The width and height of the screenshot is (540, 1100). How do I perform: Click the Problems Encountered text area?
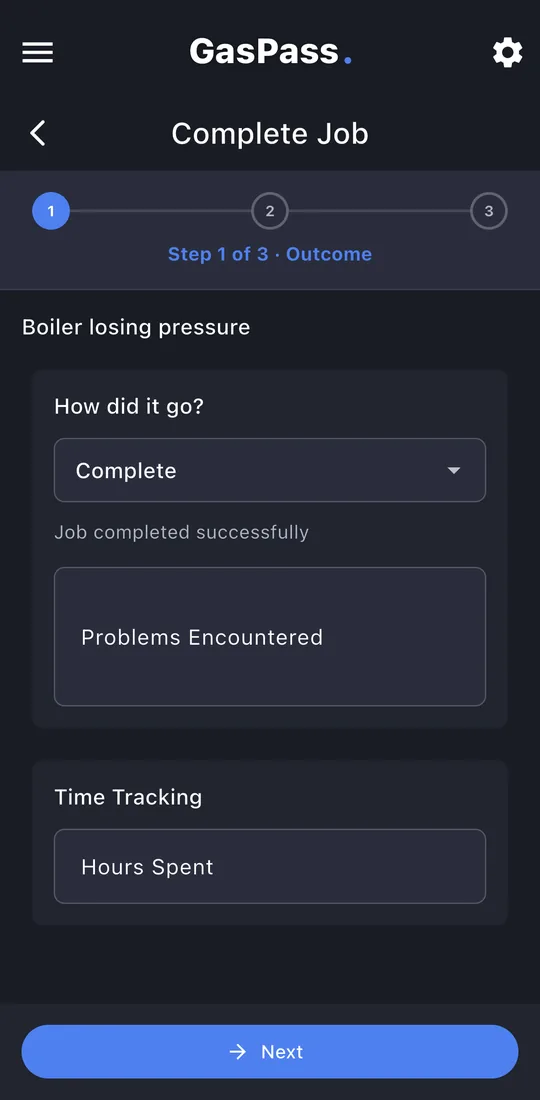coord(270,636)
